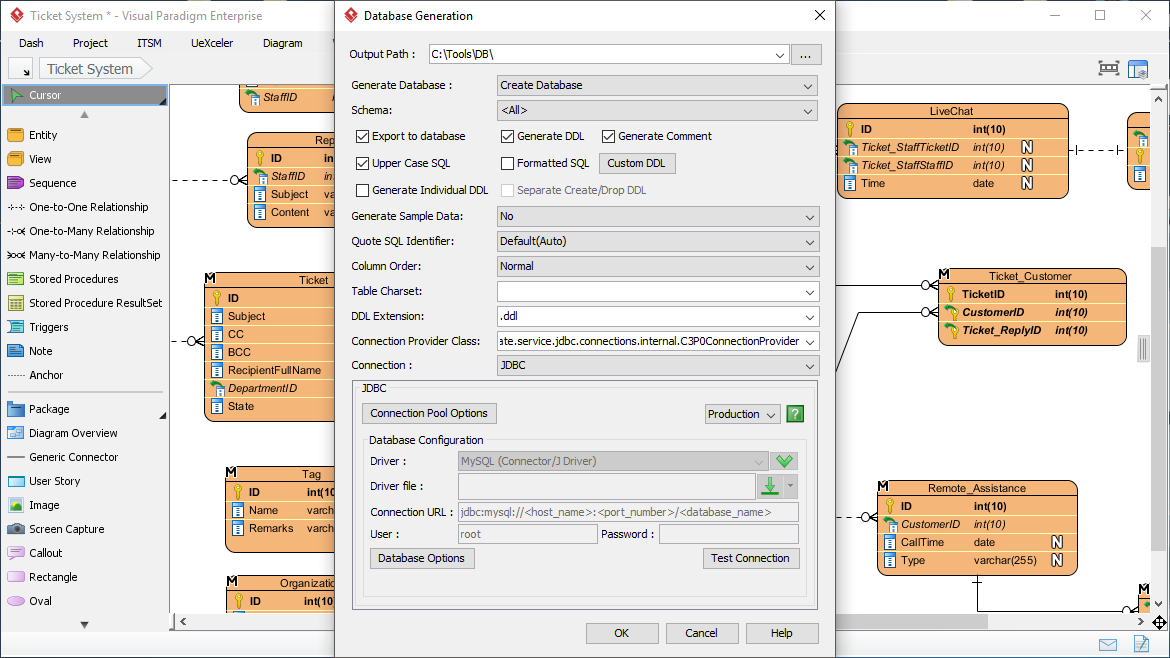This screenshot has width=1170, height=658.
Task: Toggle Generate Comment checkbox
Action: [609, 137]
